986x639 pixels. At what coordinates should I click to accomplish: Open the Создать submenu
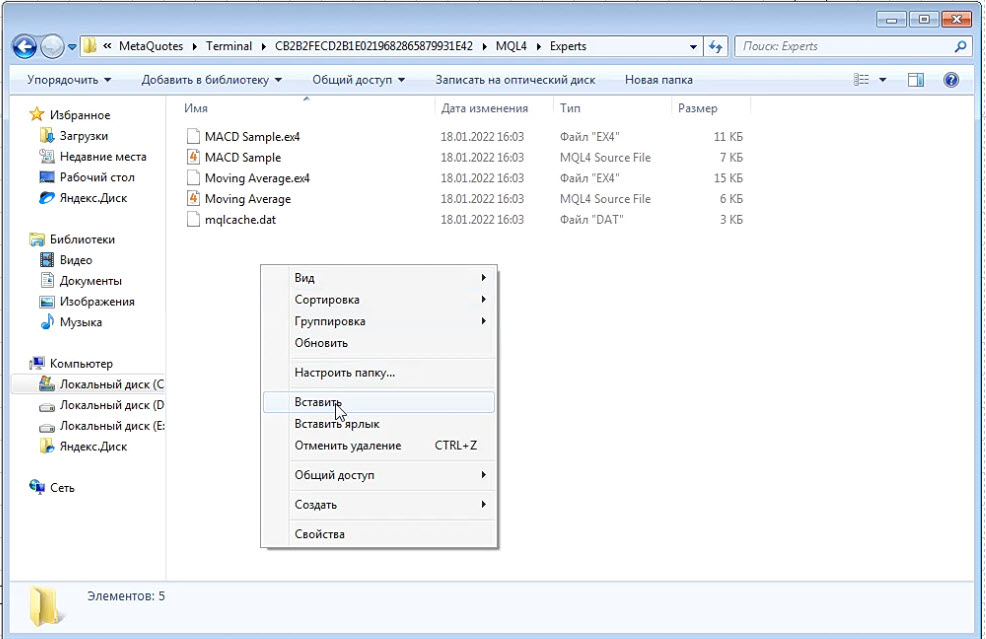point(316,505)
